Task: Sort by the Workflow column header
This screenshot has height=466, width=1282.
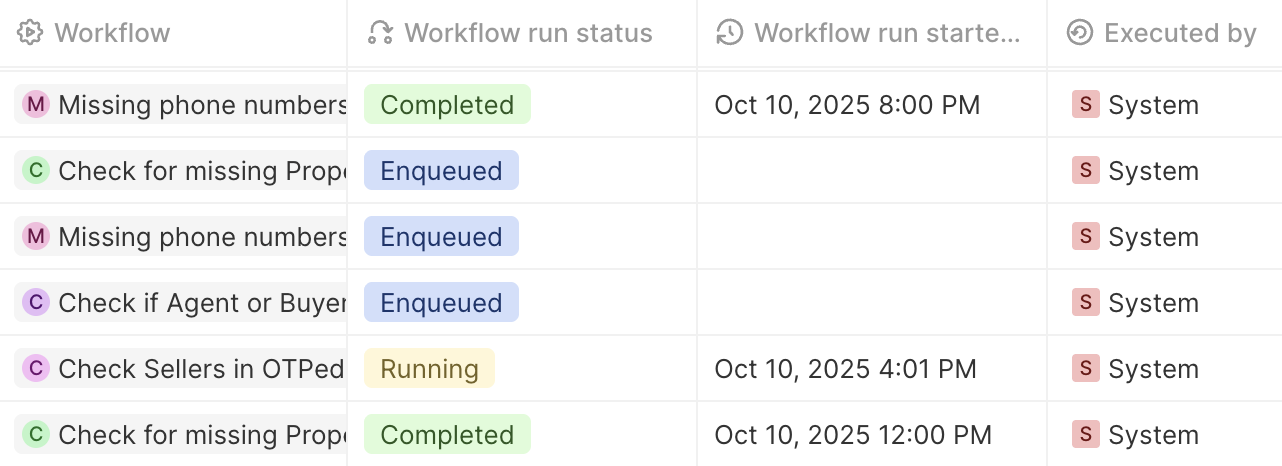Action: pyautogui.click(x=112, y=33)
